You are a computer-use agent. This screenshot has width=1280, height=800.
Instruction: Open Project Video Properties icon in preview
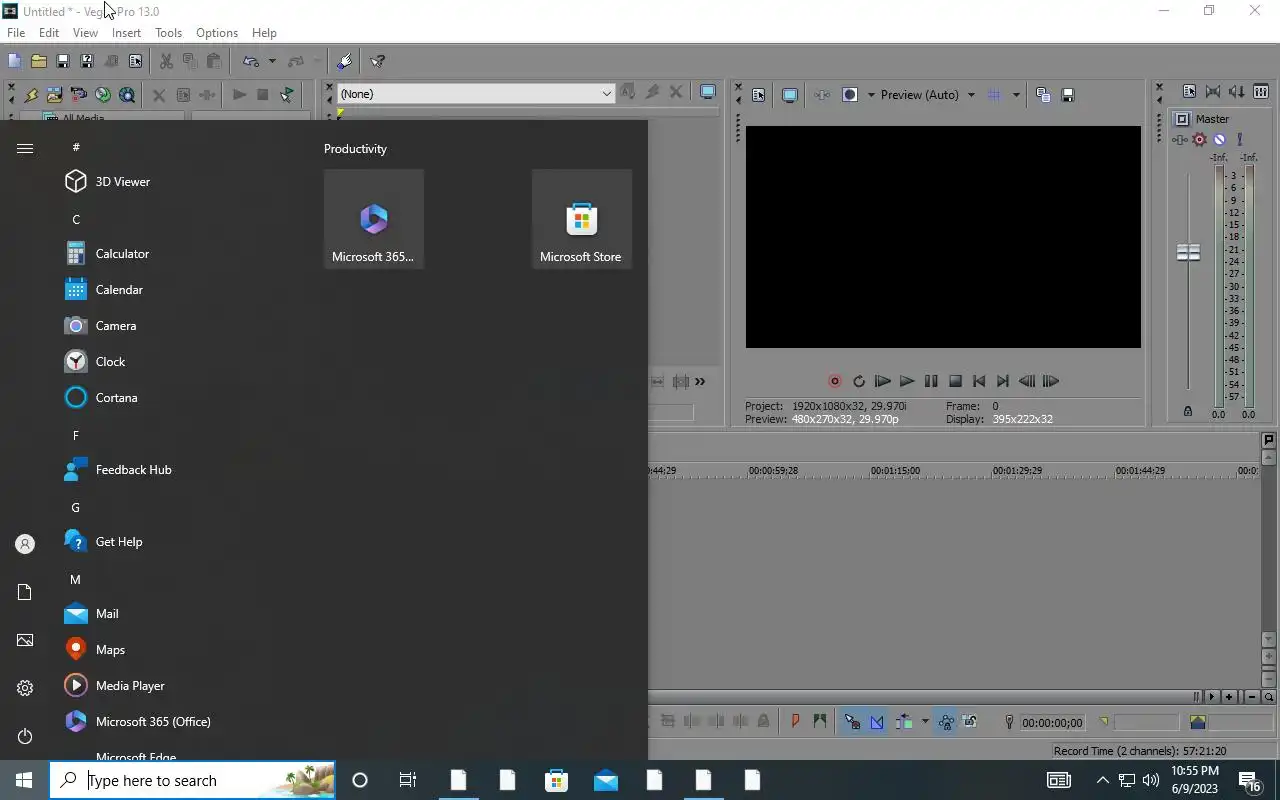pyautogui.click(x=758, y=95)
